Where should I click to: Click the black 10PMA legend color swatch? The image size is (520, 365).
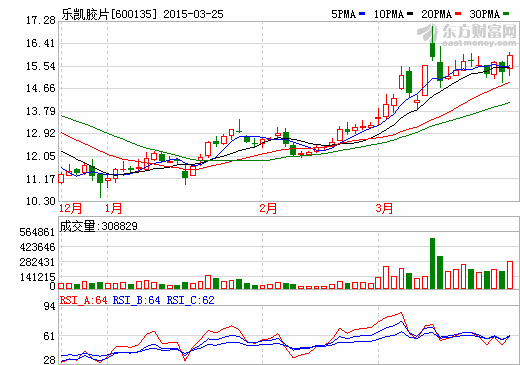[410, 14]
